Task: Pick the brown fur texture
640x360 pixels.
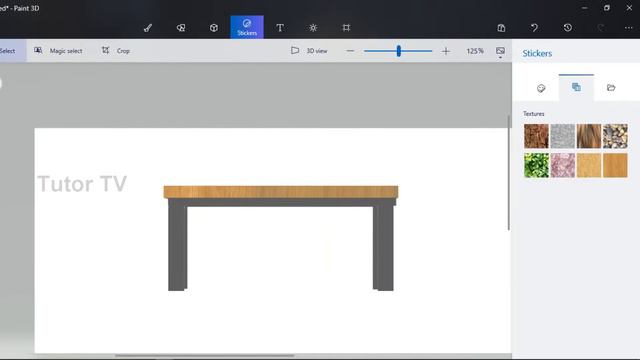Action: pos(589,136)
